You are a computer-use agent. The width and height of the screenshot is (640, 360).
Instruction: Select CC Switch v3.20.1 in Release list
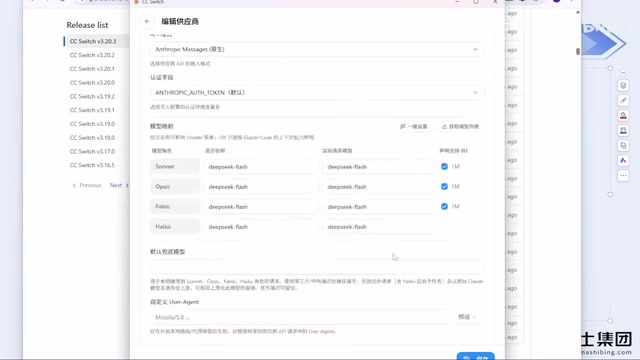pos(92,69)
